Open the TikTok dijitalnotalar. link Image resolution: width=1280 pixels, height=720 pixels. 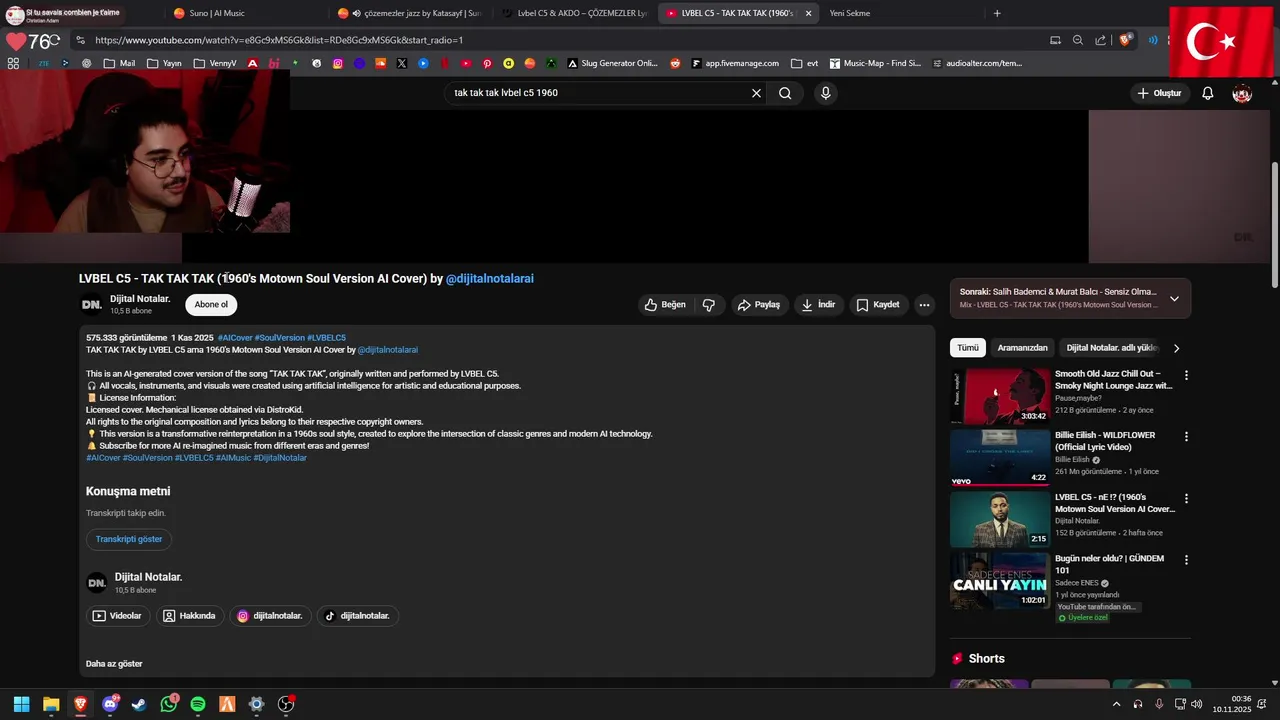[x=357, y=616]
